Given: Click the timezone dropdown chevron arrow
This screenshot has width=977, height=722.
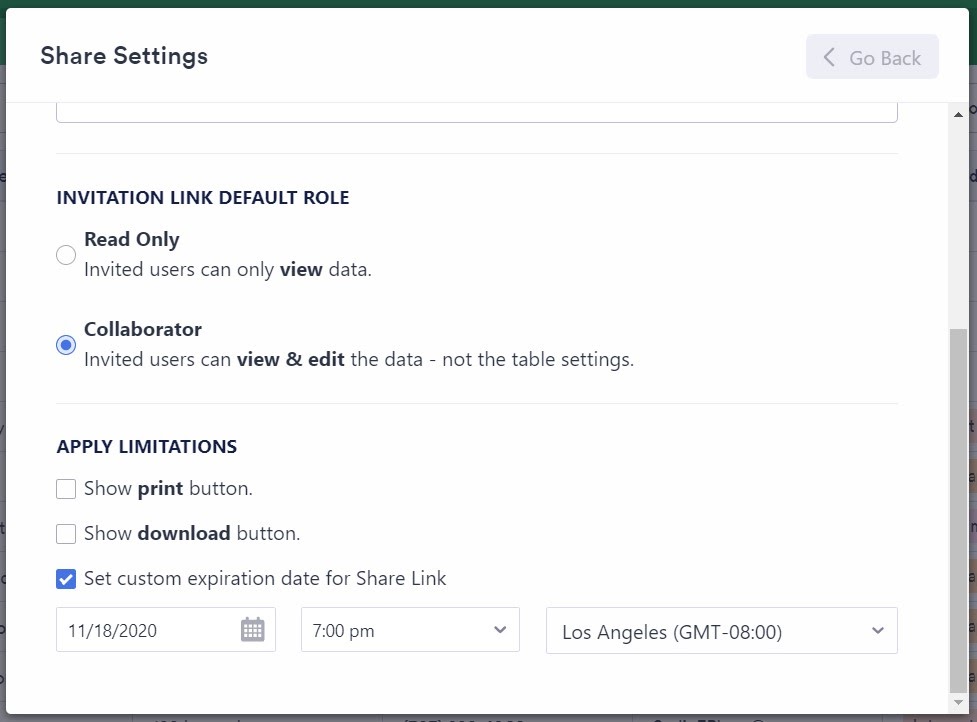Looking at the screenshot, I should 878,631.
